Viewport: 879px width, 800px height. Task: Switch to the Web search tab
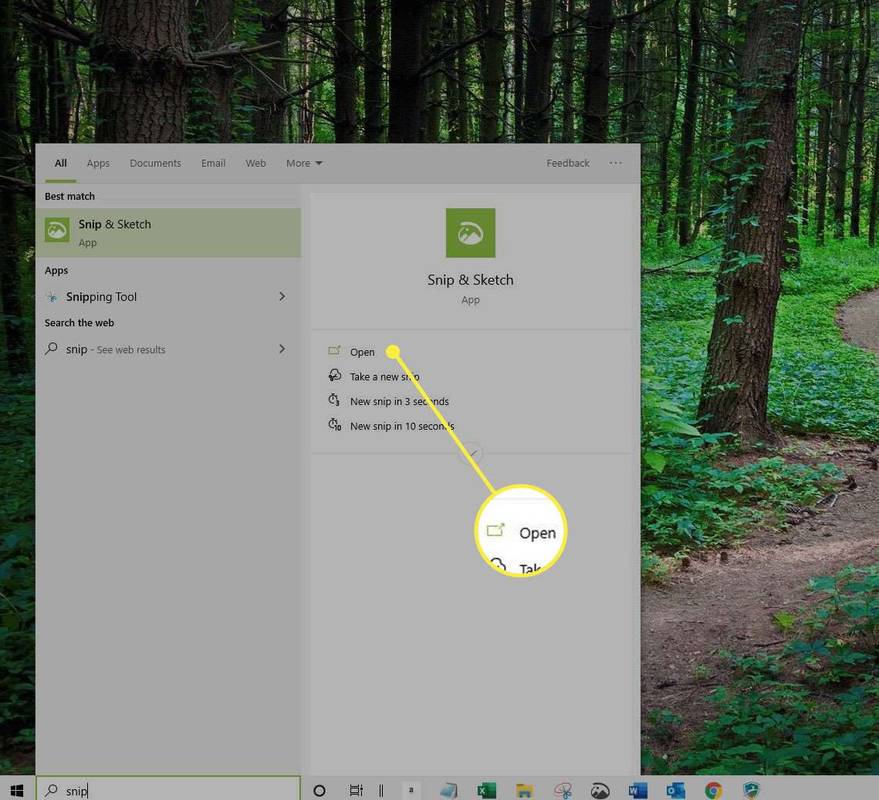[x=256, y=163]
